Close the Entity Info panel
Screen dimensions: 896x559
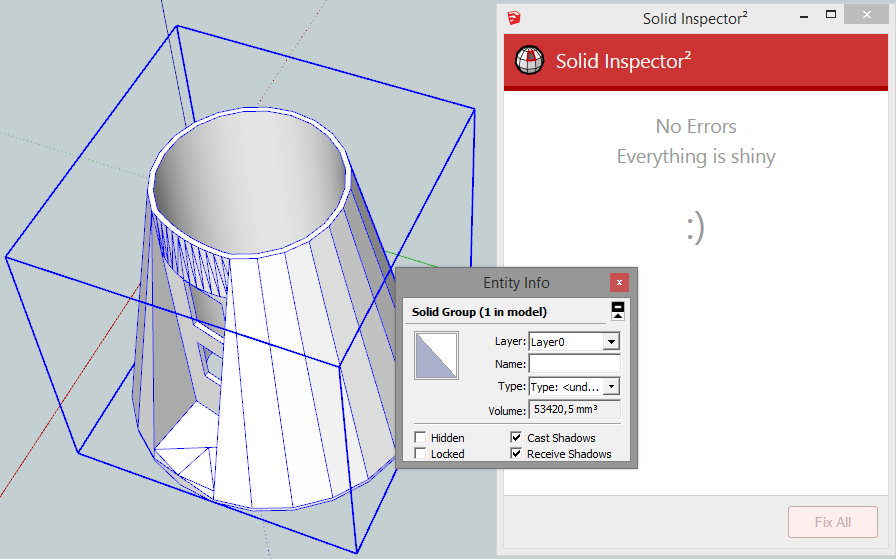click(x=620, y=283)
